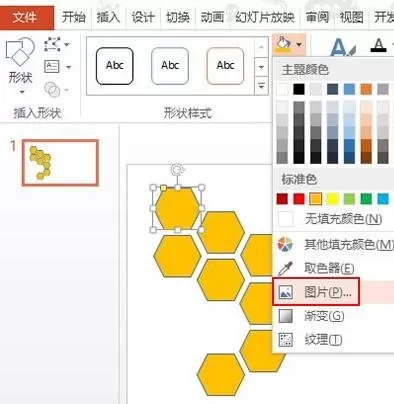Toggle the Shape Fill dropdown arrow

click(299, 44)
